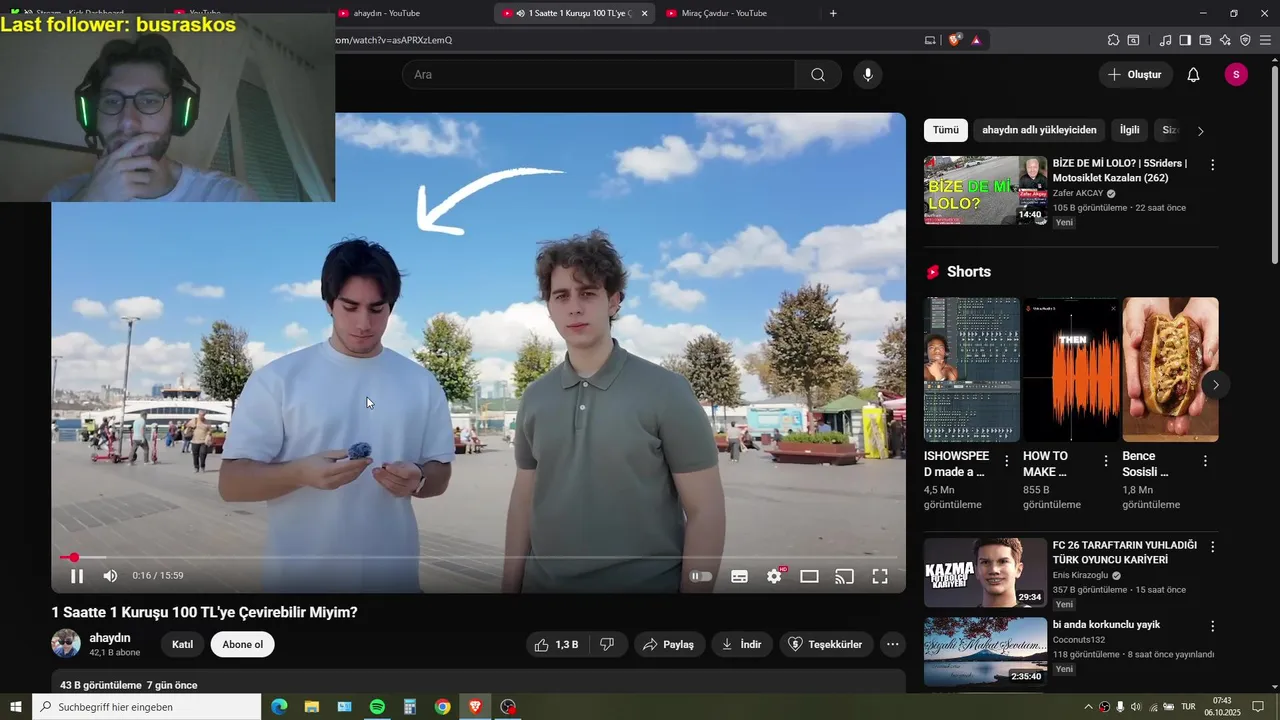Open options for 'FC 26' video
Viewport: 1280px width, 720px height.
click(1212, 547)
